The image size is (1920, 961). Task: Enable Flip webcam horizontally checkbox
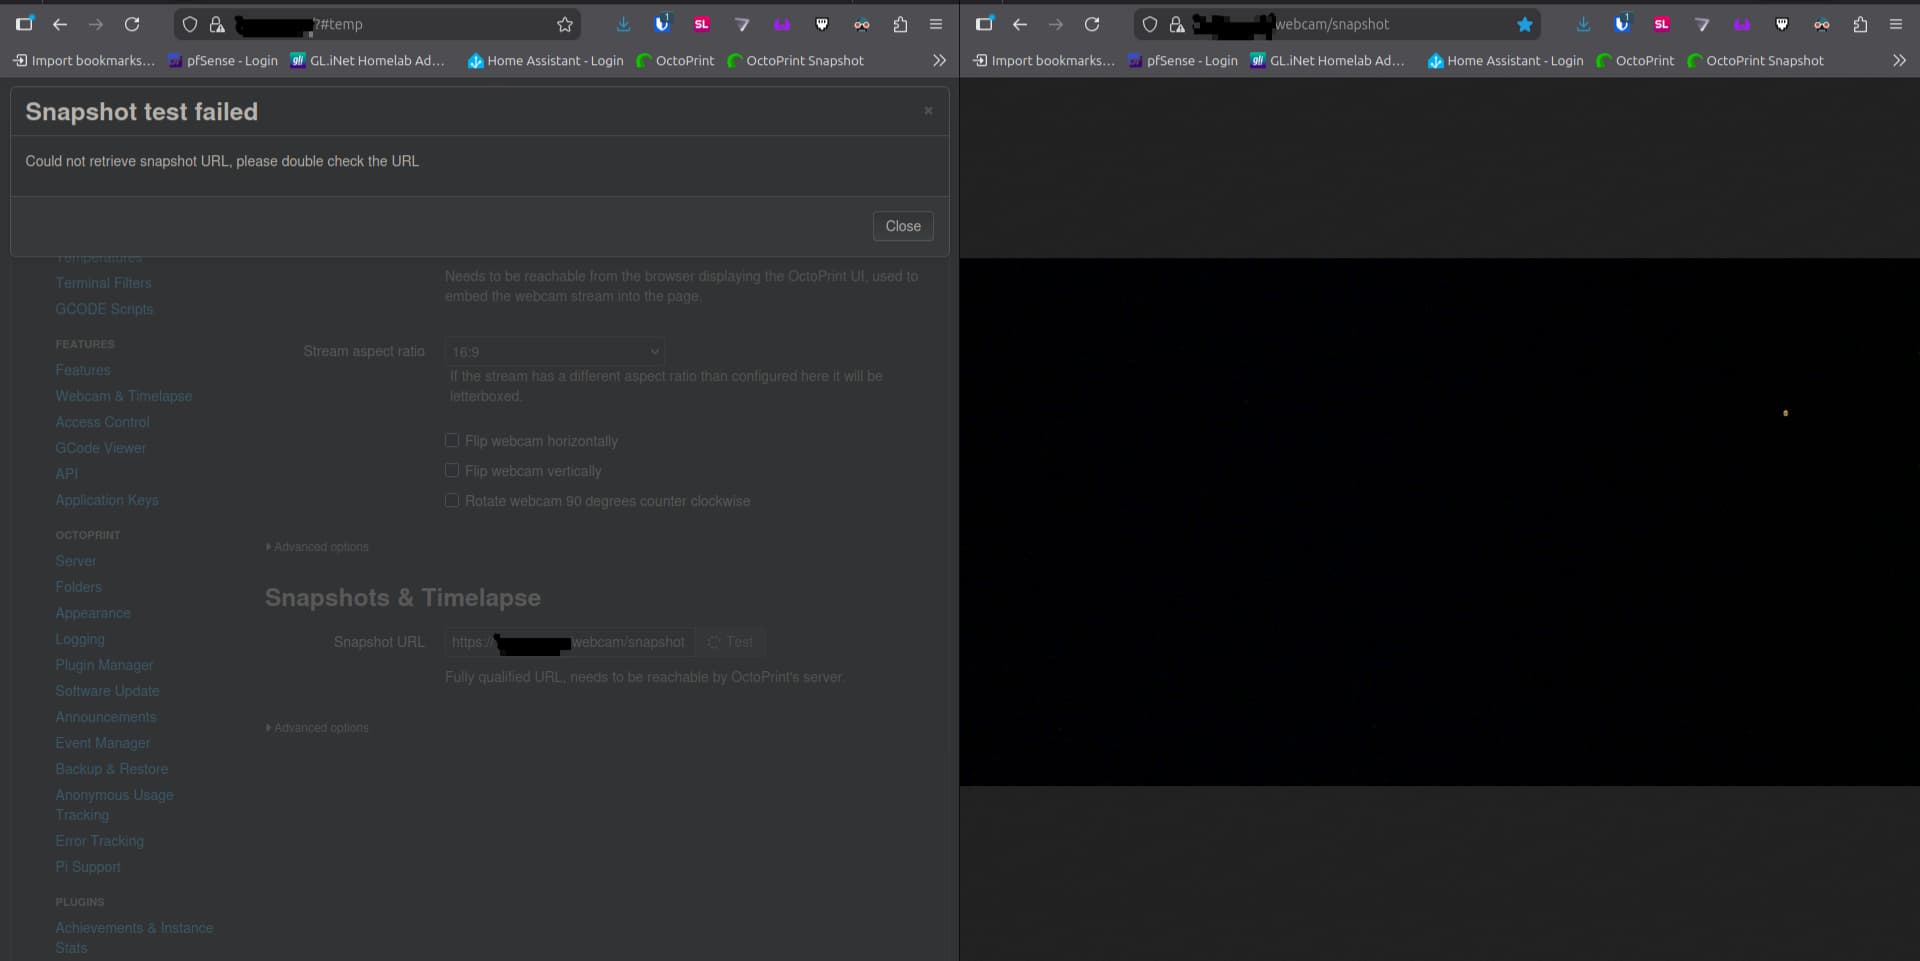(x=452, y=440)
